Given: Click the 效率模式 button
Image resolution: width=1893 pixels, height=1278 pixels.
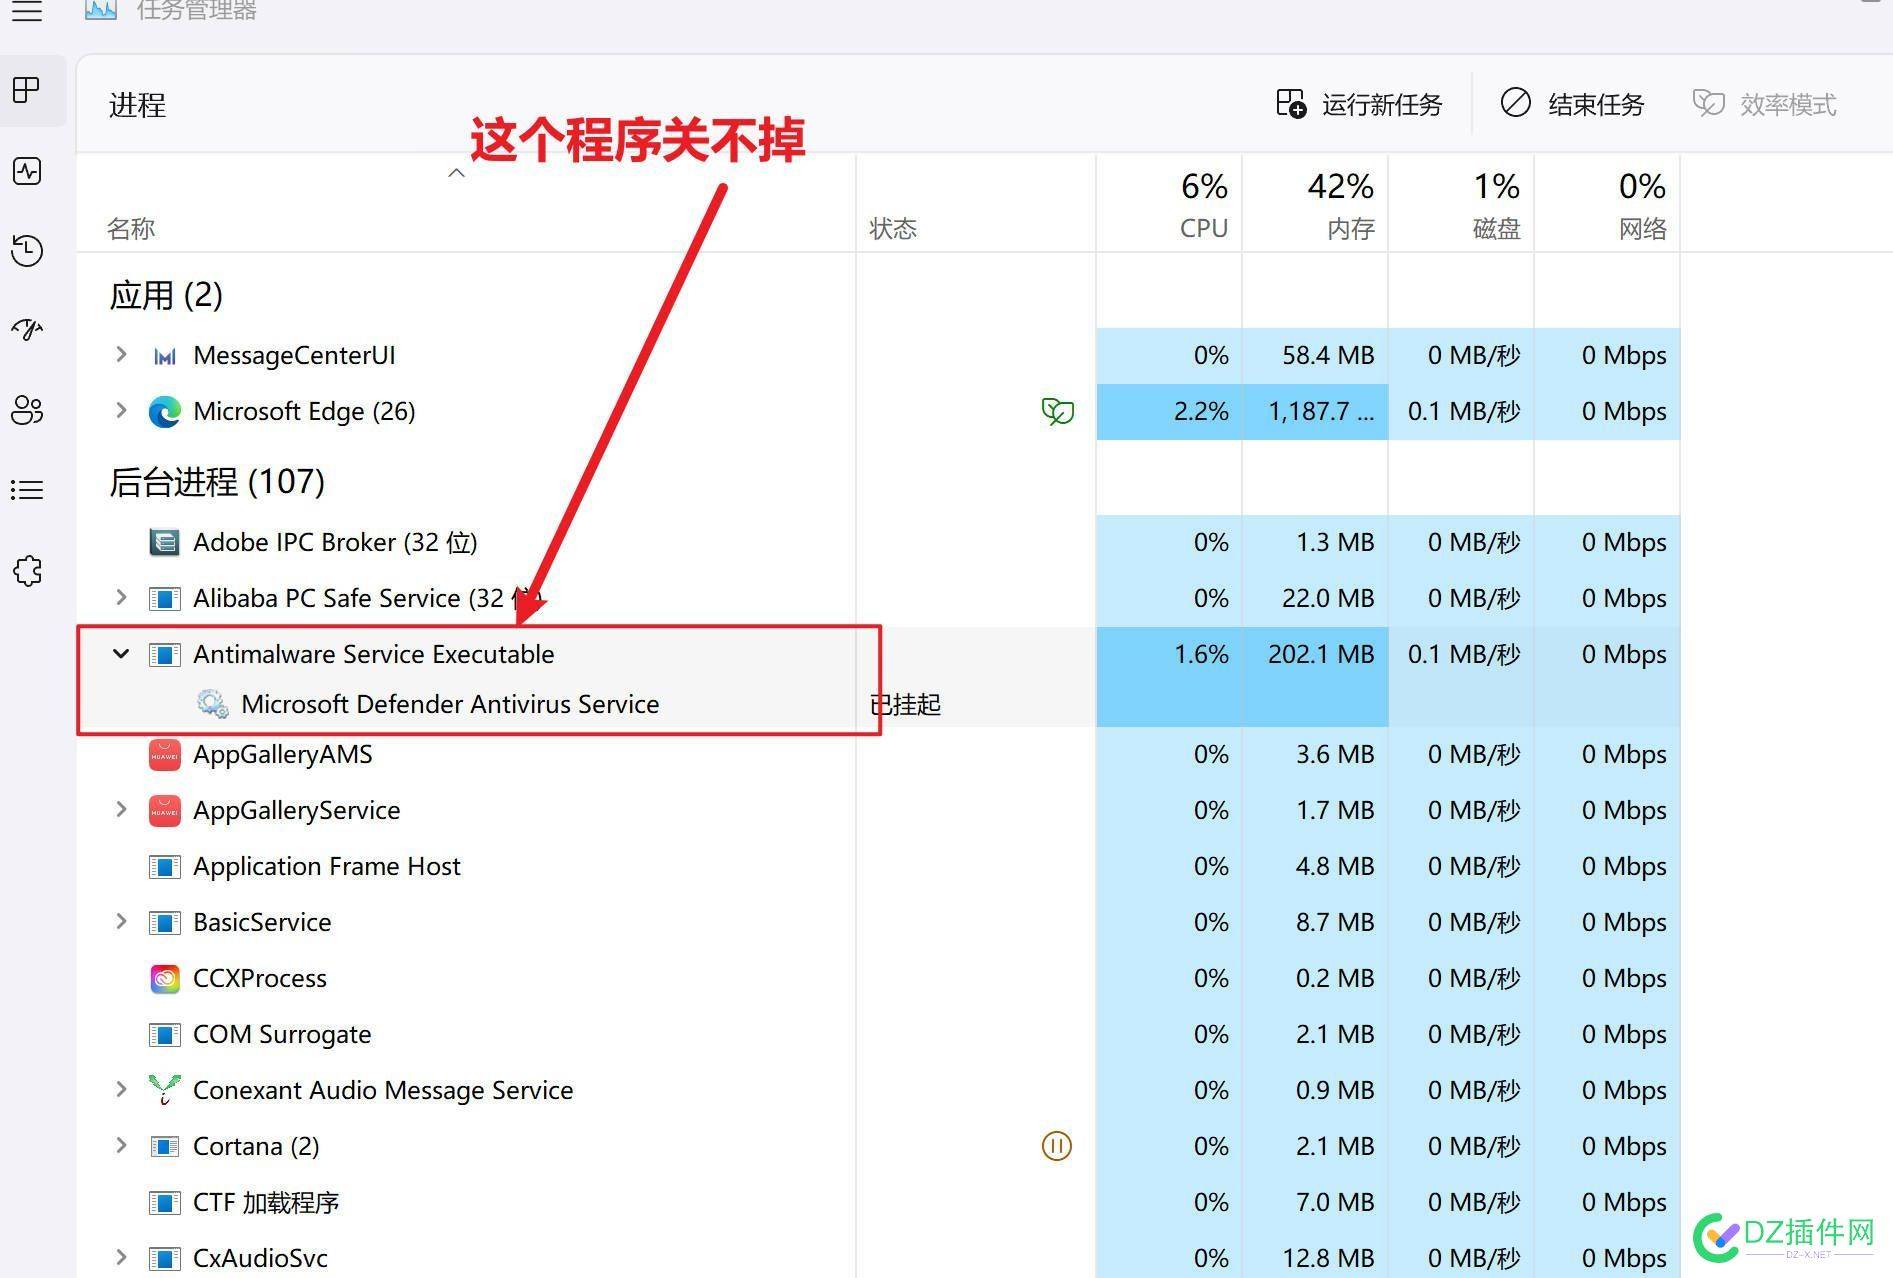Looking at the screenshot, I should click(1764, 104).
